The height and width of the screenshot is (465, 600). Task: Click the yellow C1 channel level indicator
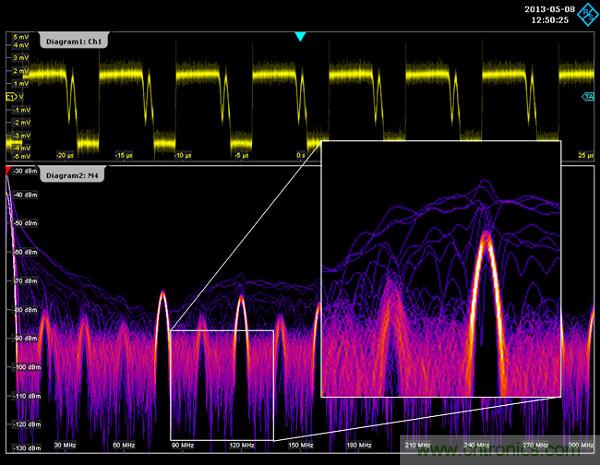[11, 97]
